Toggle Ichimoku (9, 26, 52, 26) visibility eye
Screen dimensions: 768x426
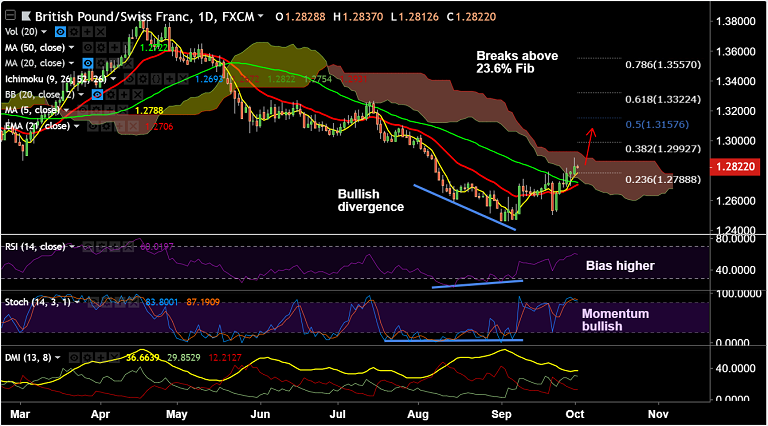point(129,79)
